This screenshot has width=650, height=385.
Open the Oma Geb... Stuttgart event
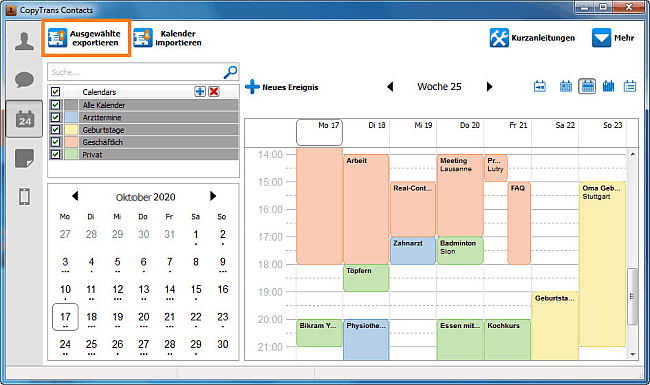602,264
